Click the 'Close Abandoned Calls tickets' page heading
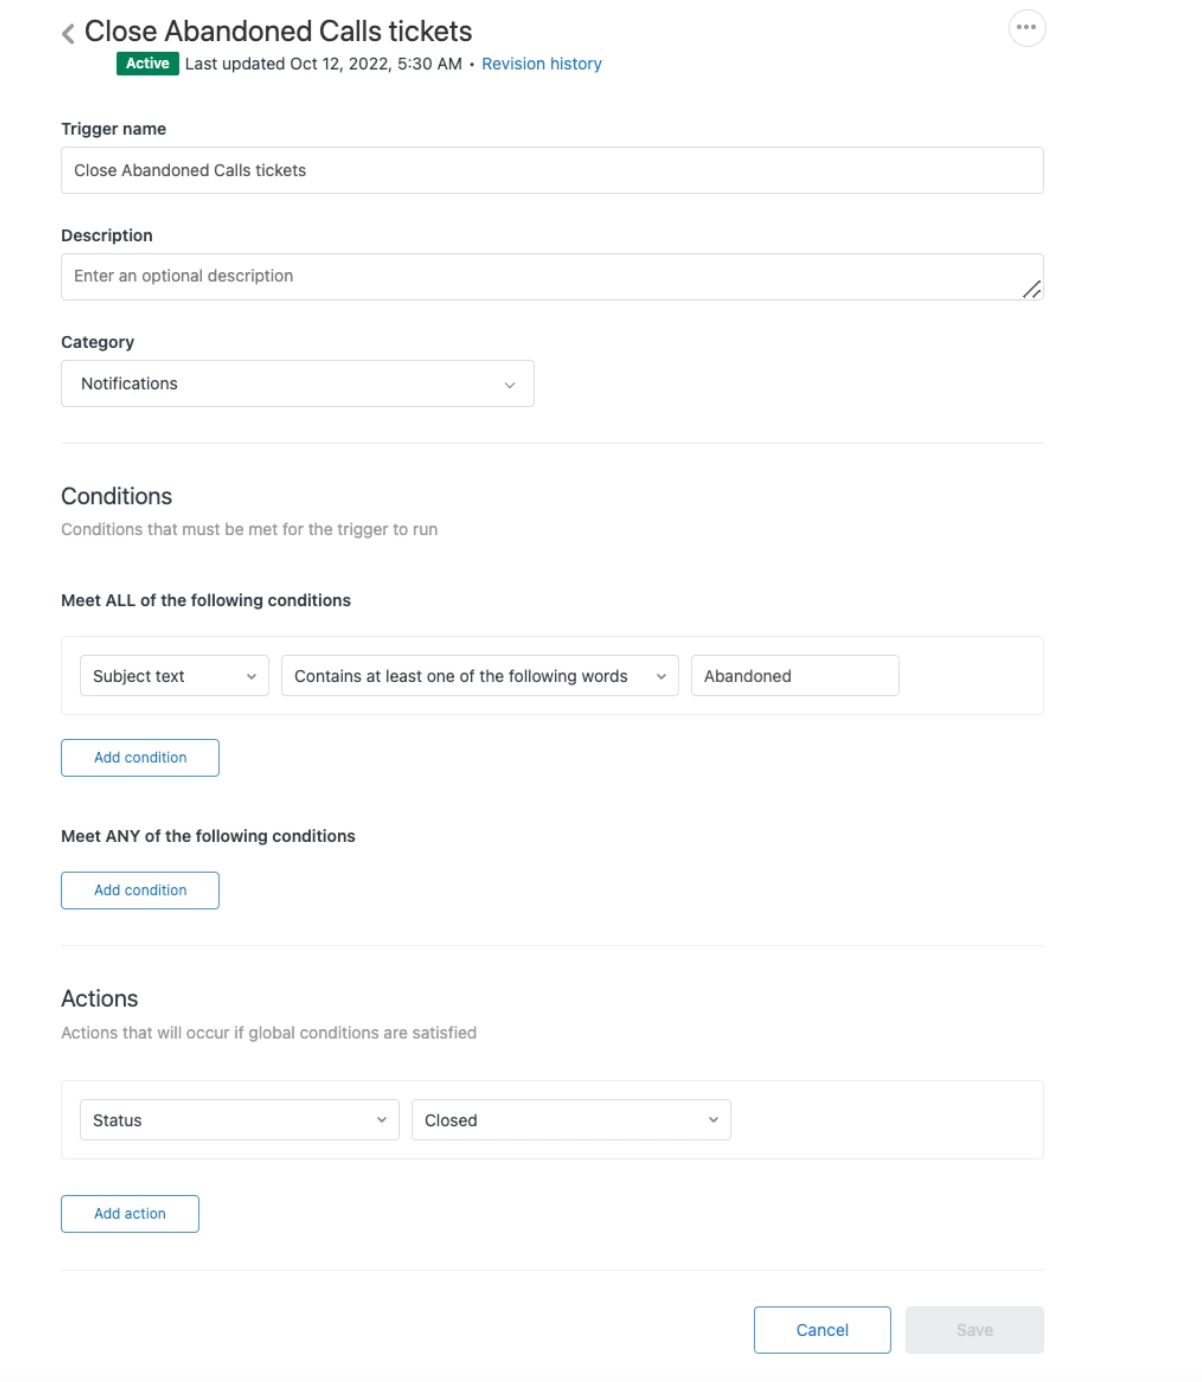Screen dimensions: 1202x1382 coord(278,31)
